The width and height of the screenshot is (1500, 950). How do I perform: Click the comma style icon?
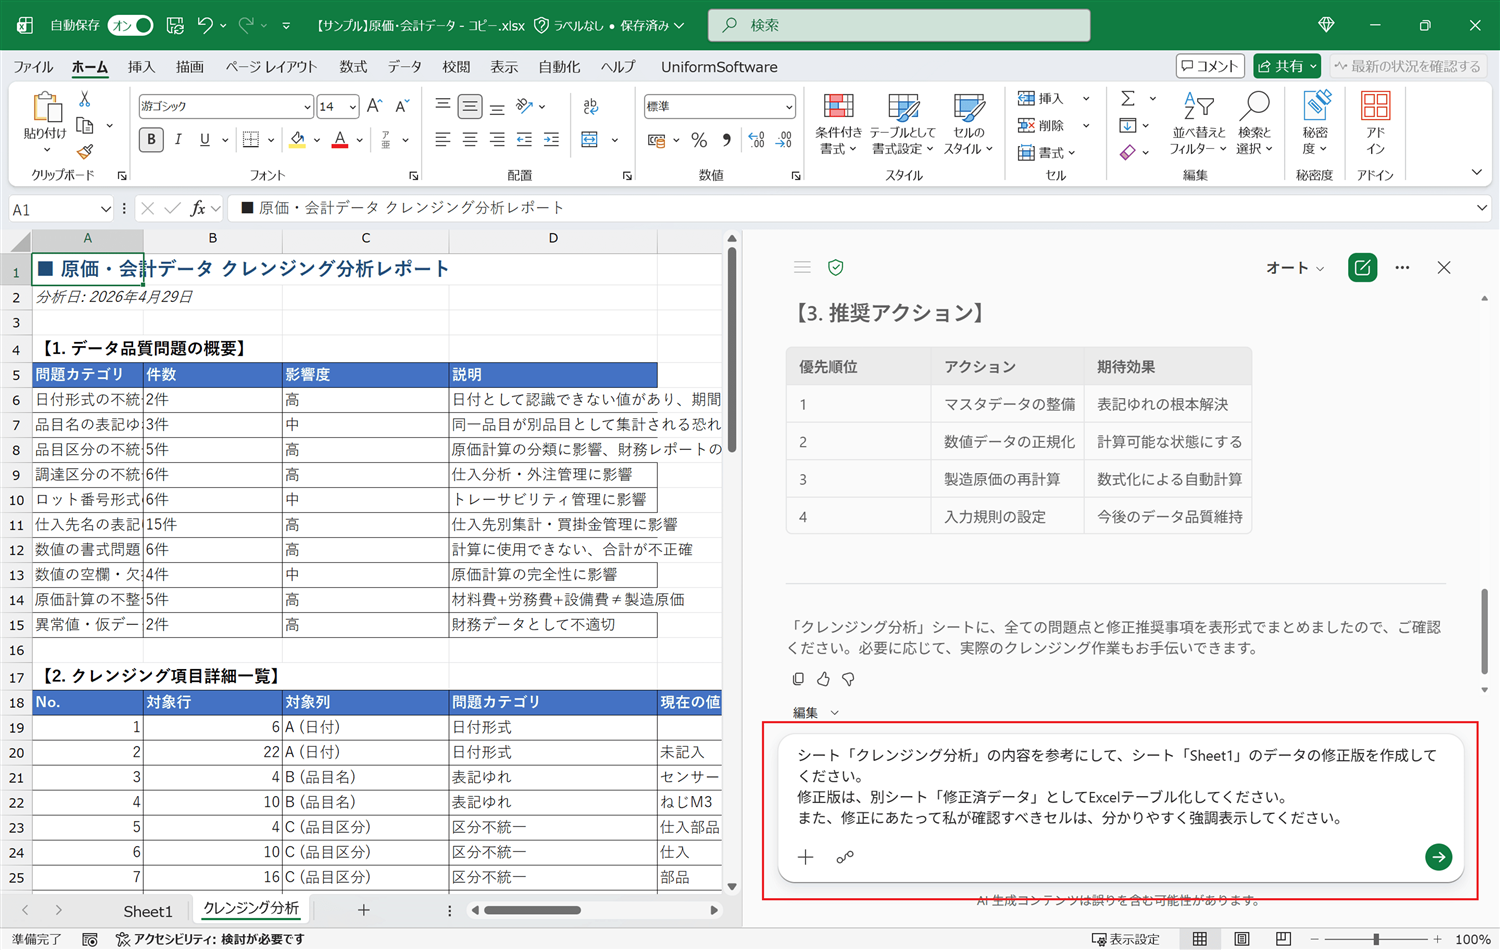point(727,140)
